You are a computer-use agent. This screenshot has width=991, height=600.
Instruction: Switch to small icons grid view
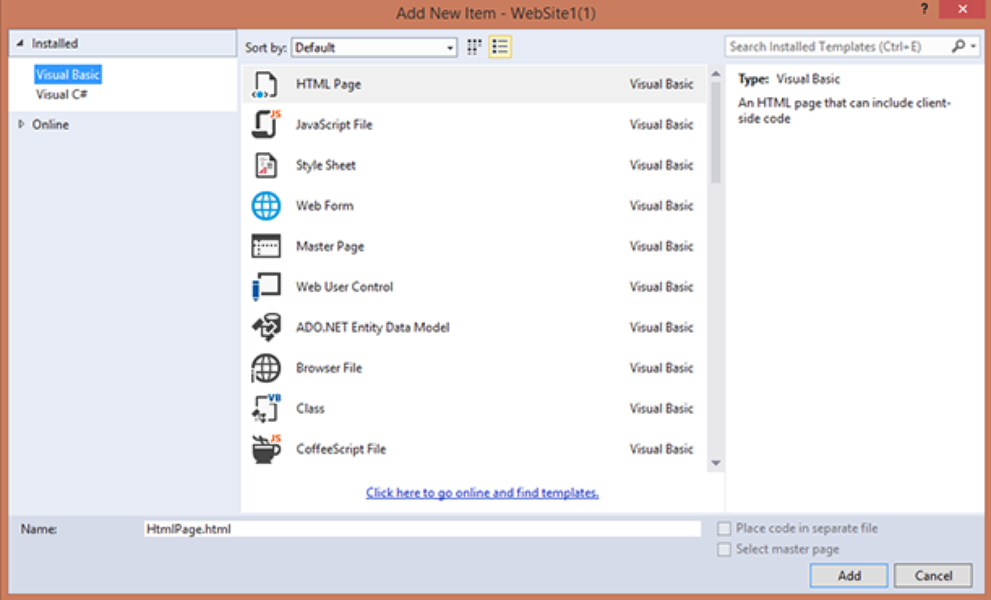[x=474, y=47]
